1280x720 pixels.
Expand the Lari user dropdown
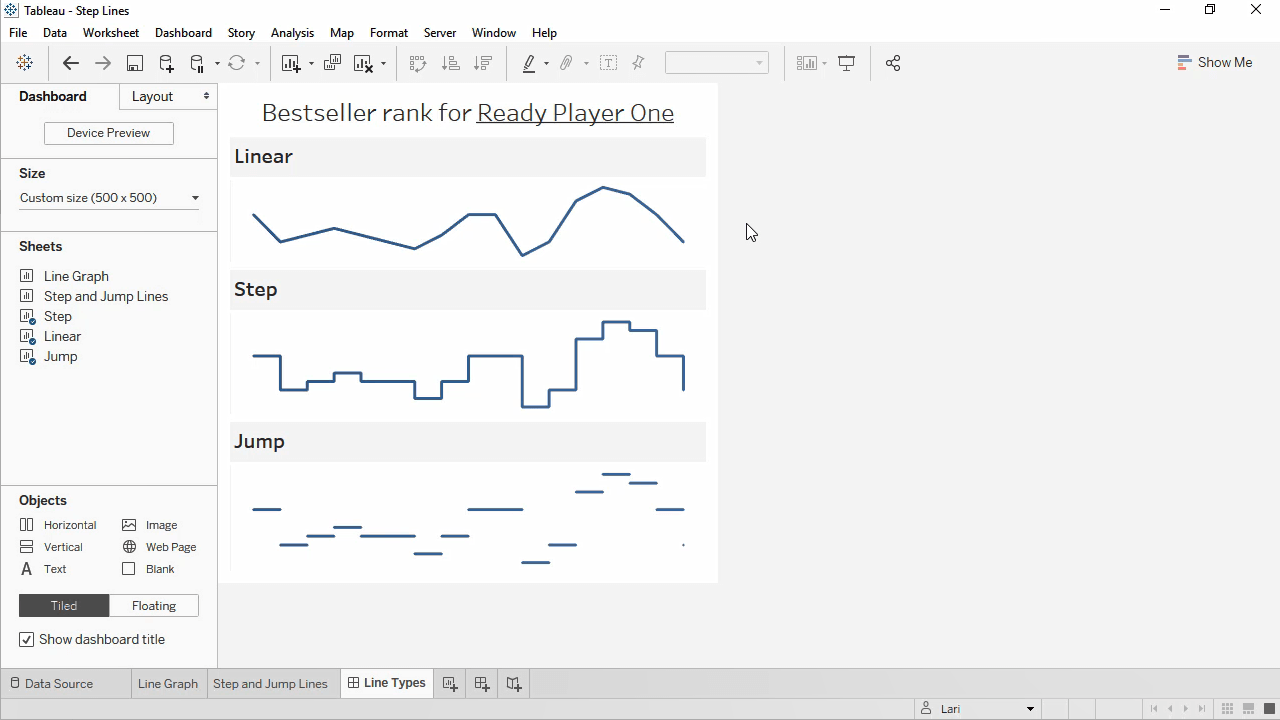click(1030, 709)
